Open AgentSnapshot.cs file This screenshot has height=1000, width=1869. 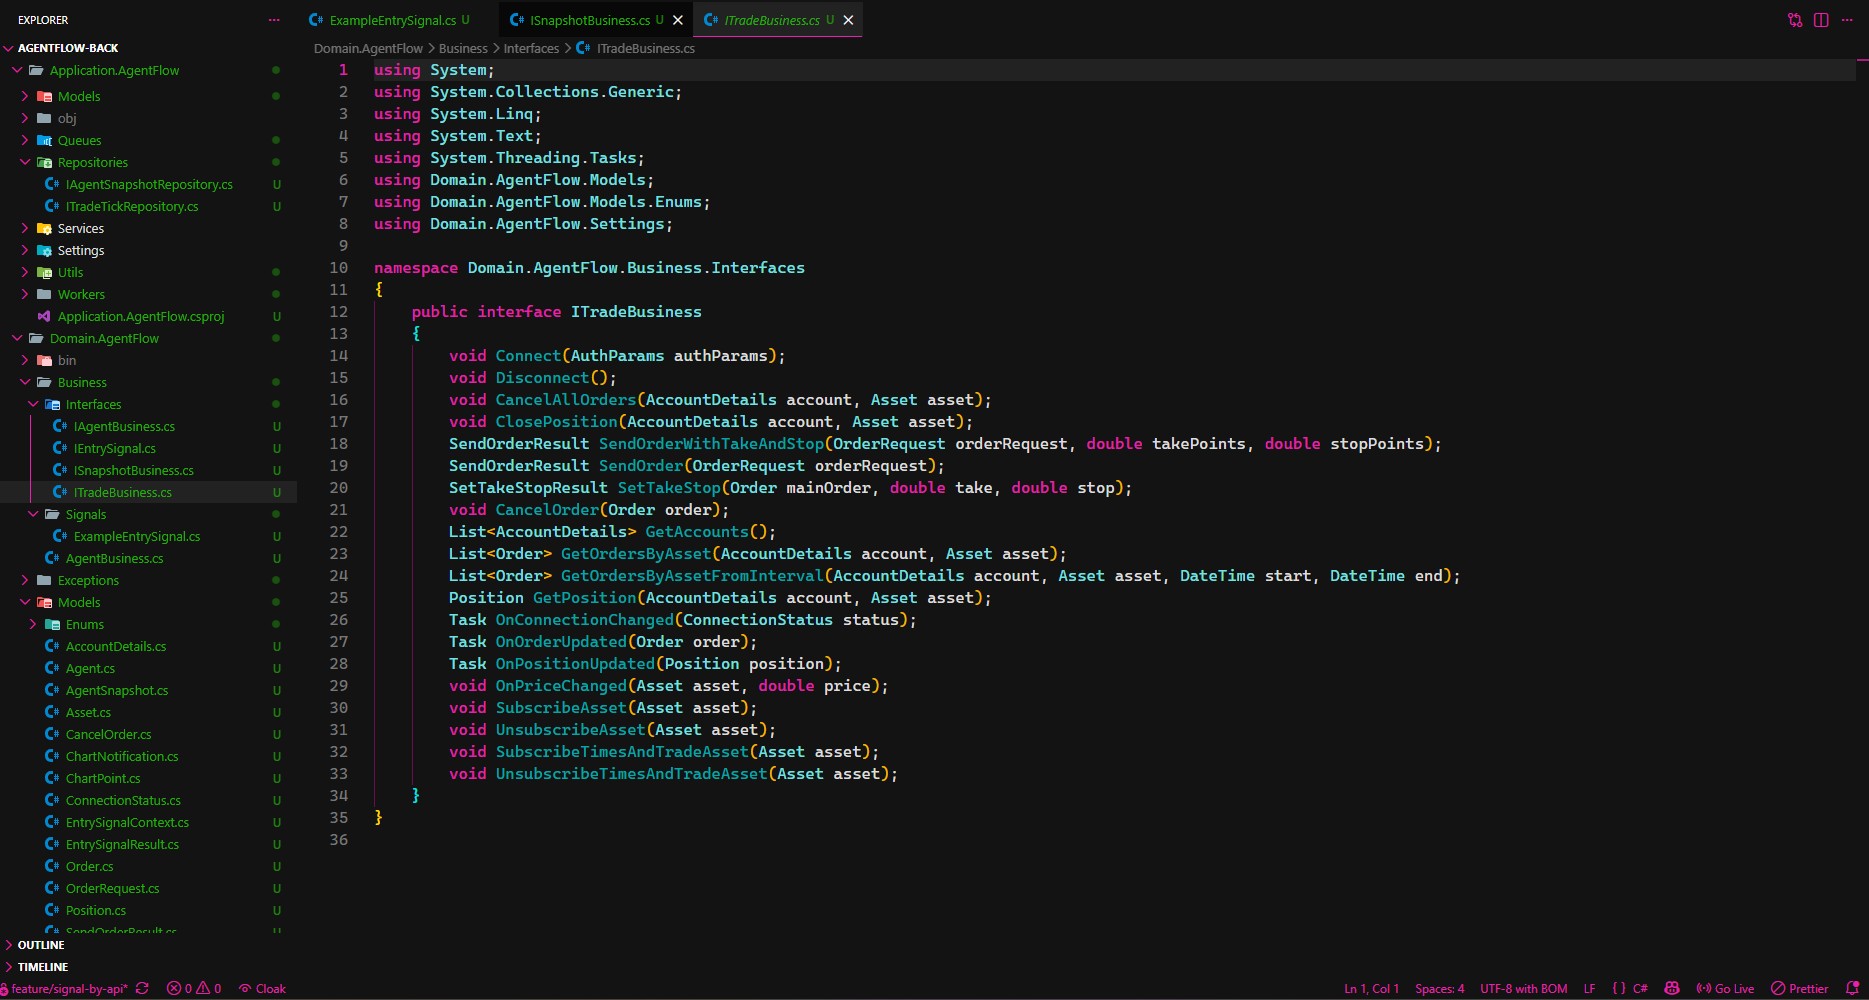click(x=148, y=690)
